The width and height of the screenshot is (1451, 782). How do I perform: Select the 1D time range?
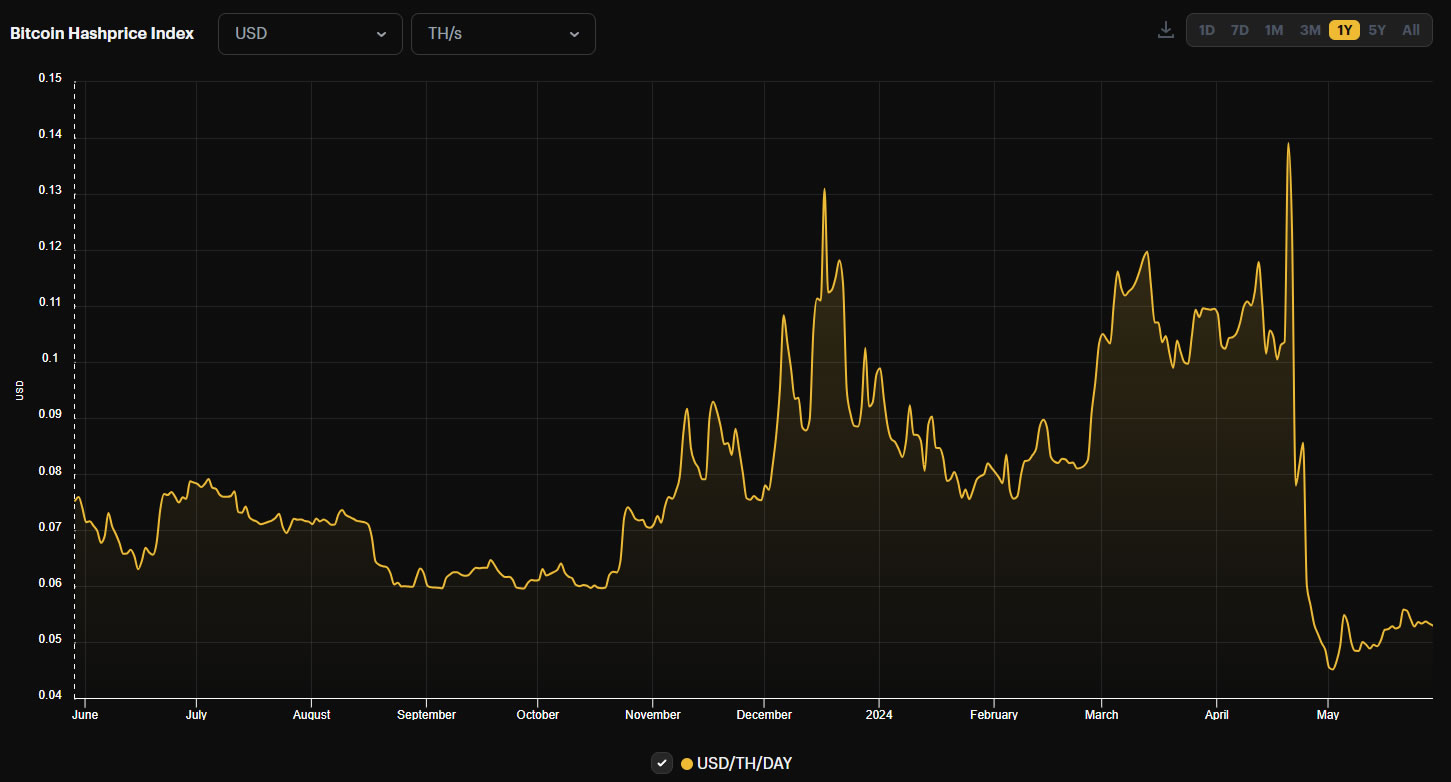point(1207,30)
